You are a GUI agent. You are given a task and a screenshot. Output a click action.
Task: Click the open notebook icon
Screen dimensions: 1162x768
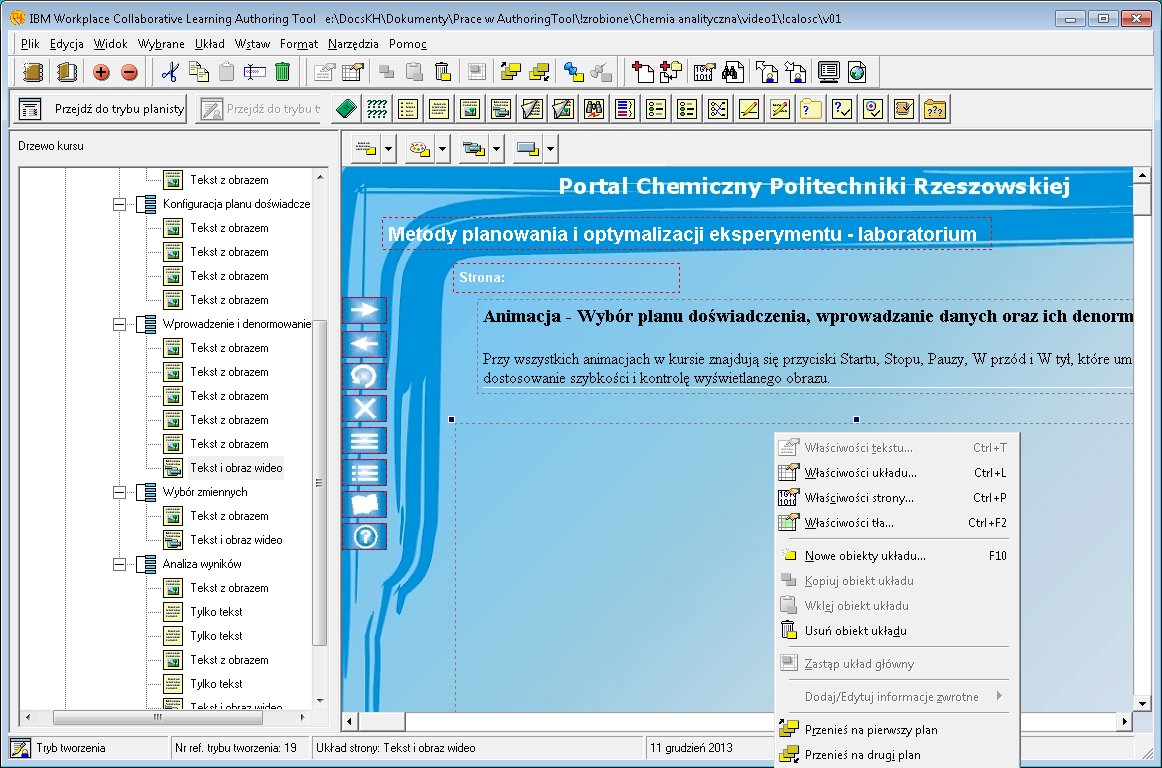tap(67, 72)
